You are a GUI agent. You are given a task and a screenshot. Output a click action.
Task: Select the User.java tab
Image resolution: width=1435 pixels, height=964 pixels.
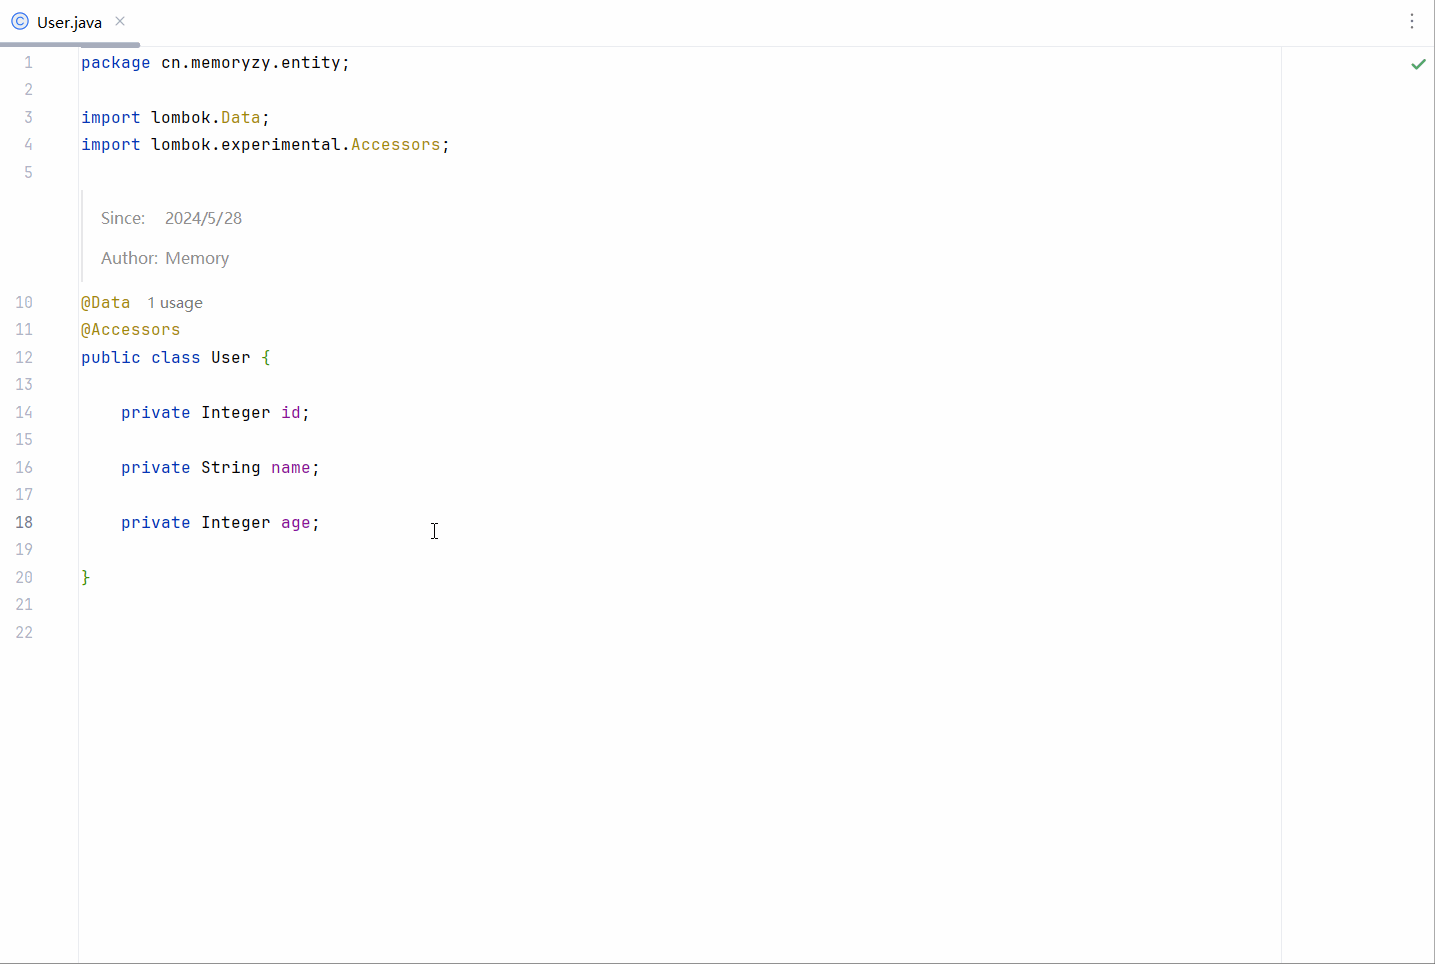click(69, 22)
